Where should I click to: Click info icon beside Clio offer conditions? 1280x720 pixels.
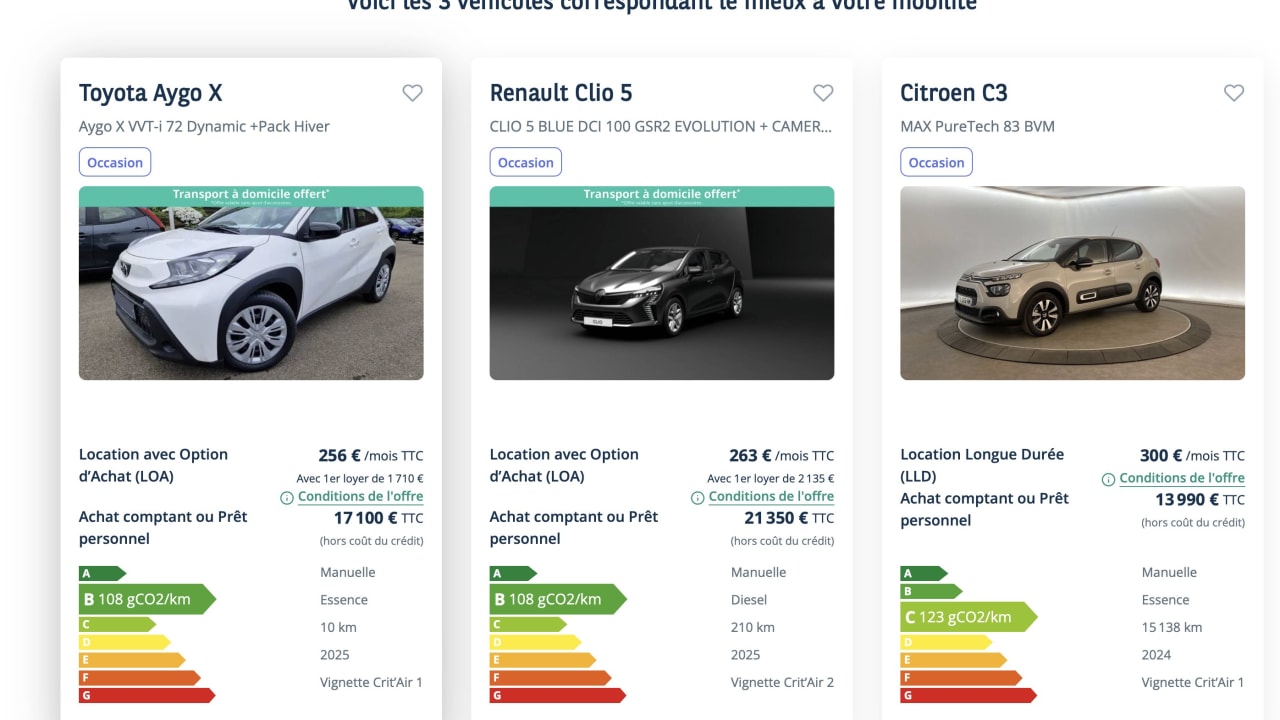(x=698, y=498)
